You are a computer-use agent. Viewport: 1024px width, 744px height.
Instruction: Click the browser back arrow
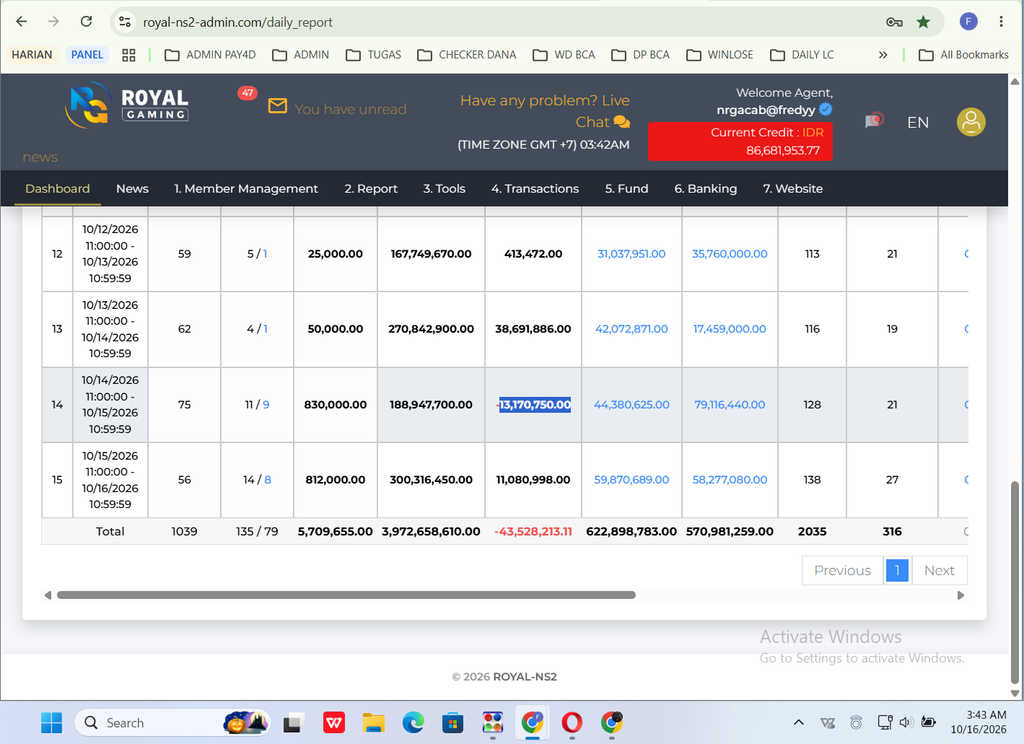[x=22, y=22]
